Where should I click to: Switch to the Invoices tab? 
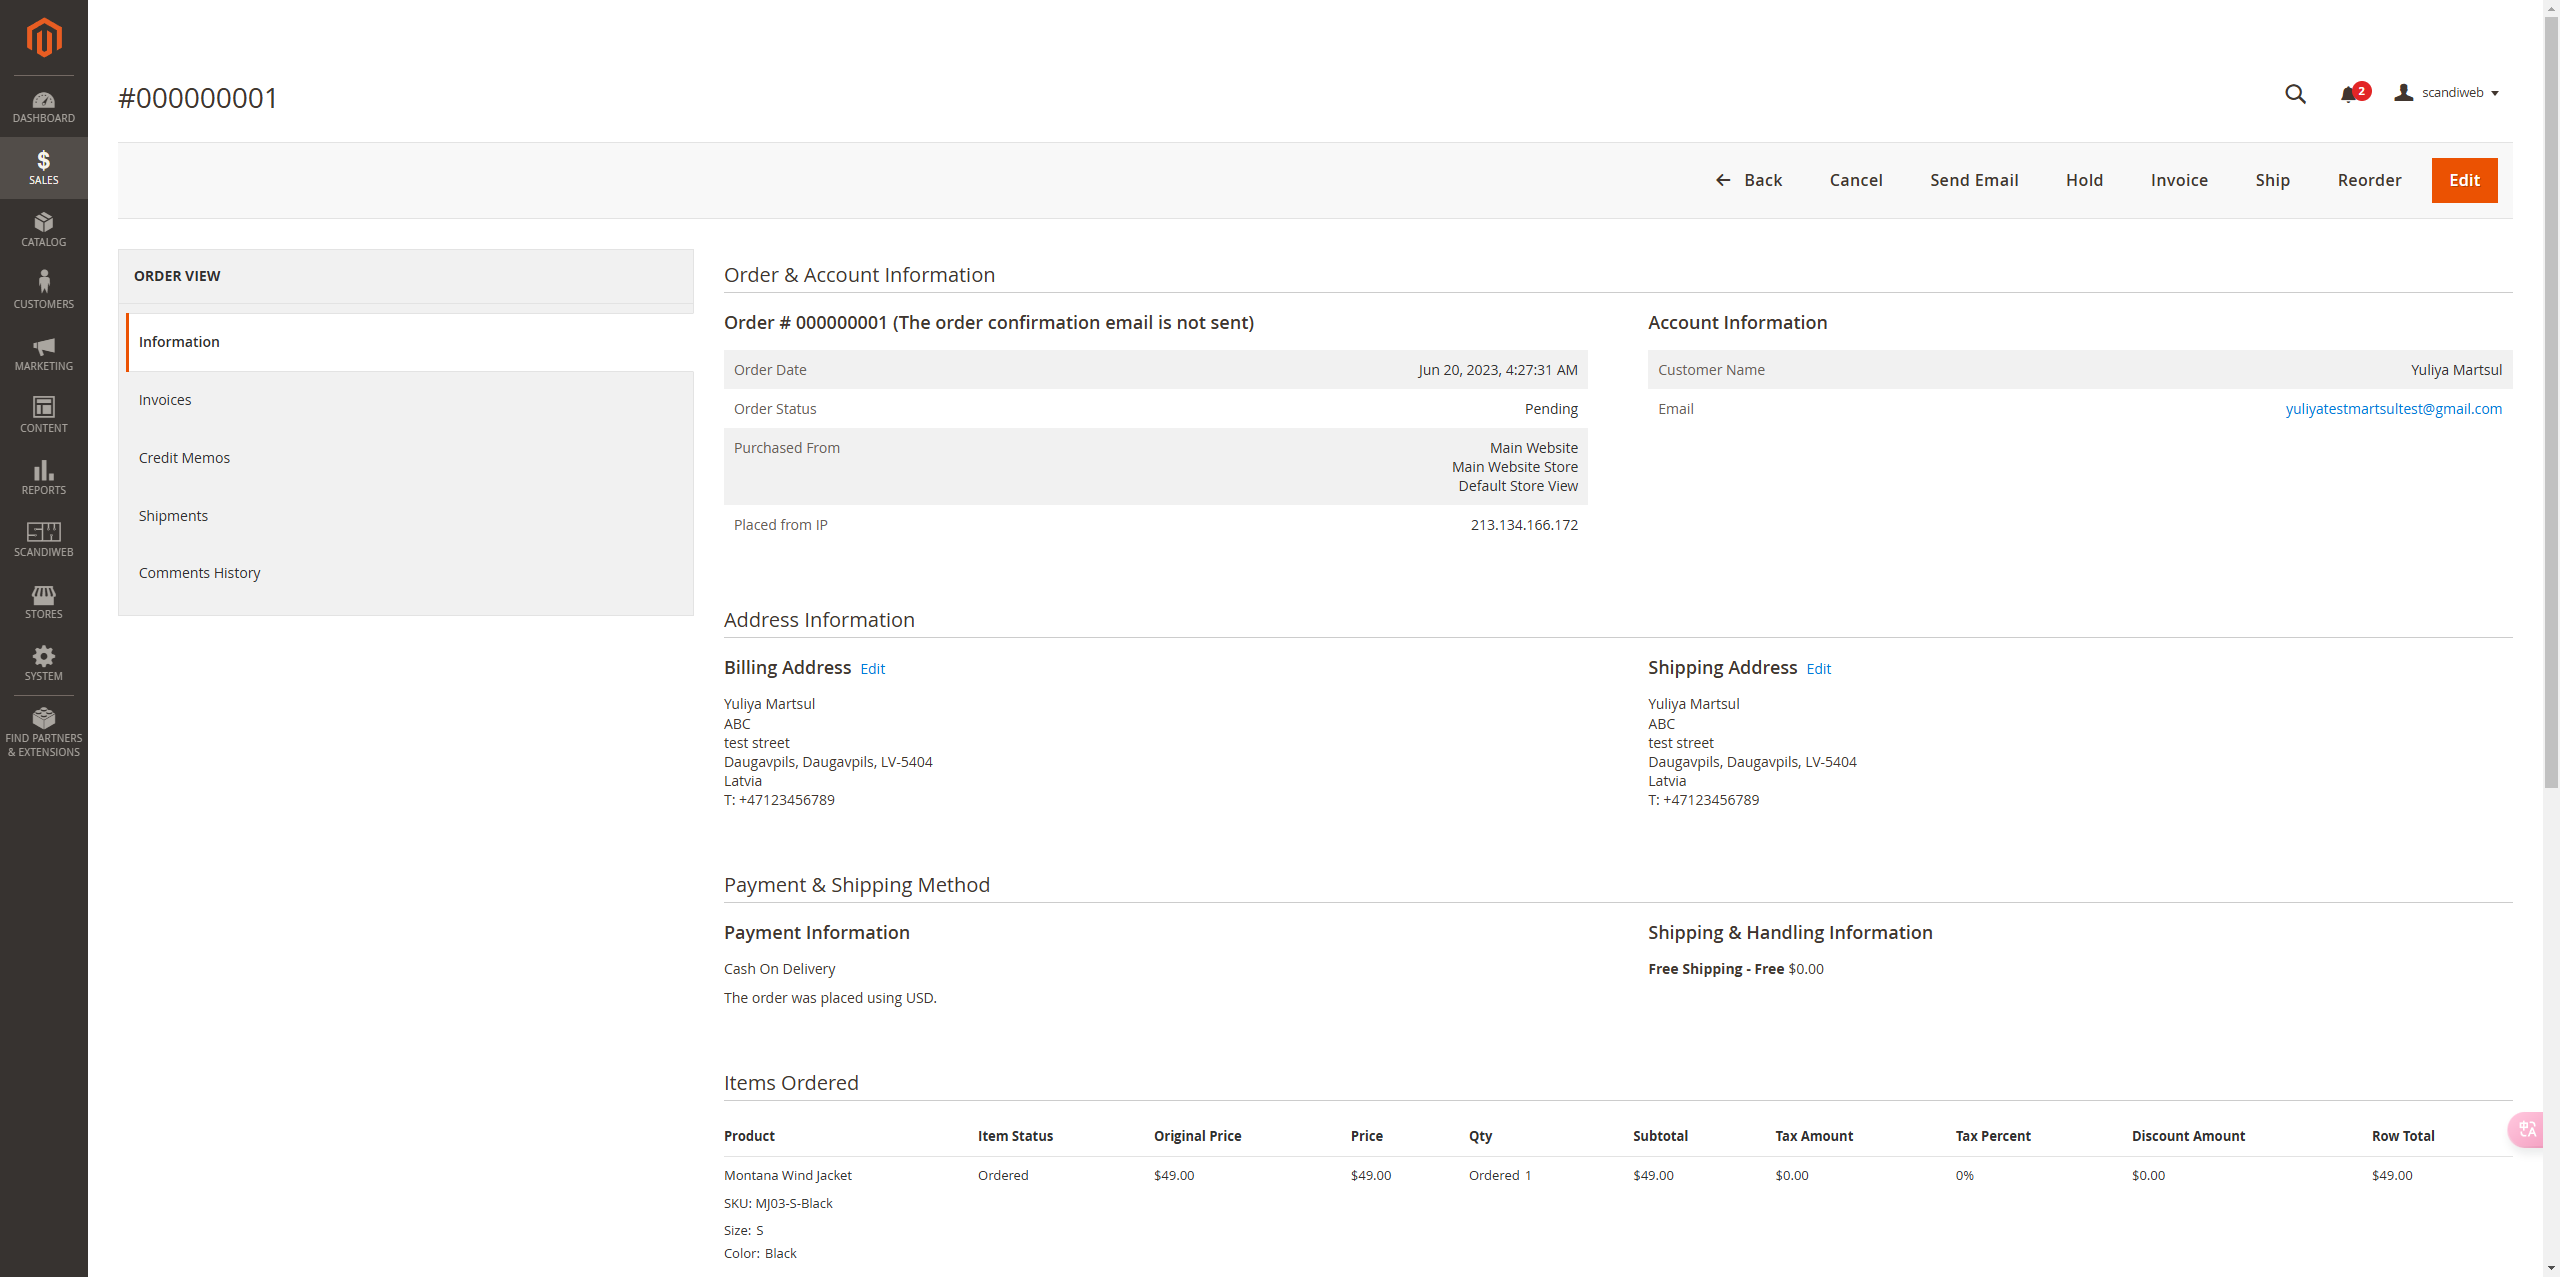(165, 400)
